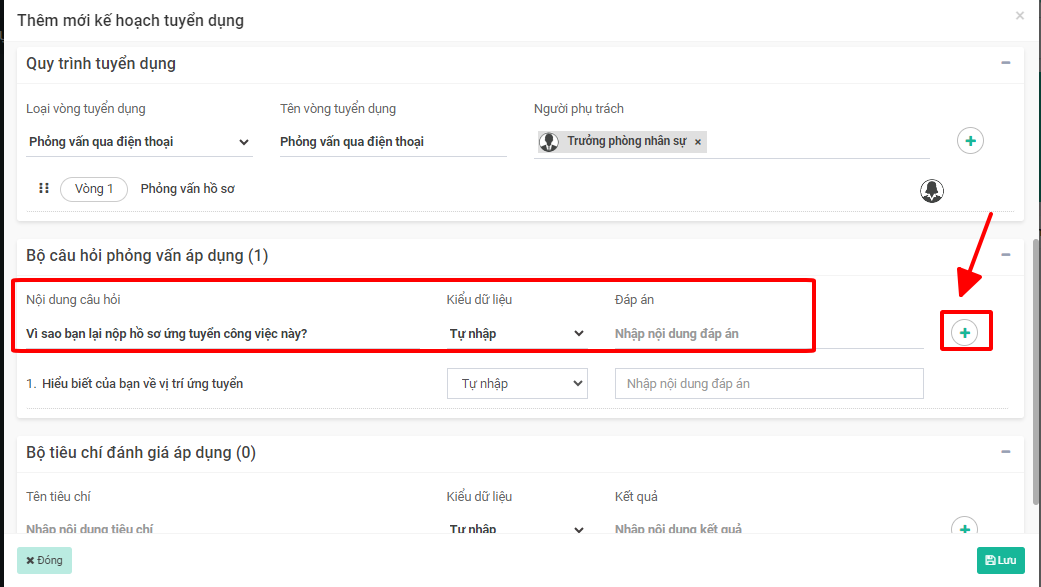Image resolution: width=1041 pixels, height=587 pixels.
Task: Remove the Trưởng phòng nhân sự tag
Action: coord(698,142)
